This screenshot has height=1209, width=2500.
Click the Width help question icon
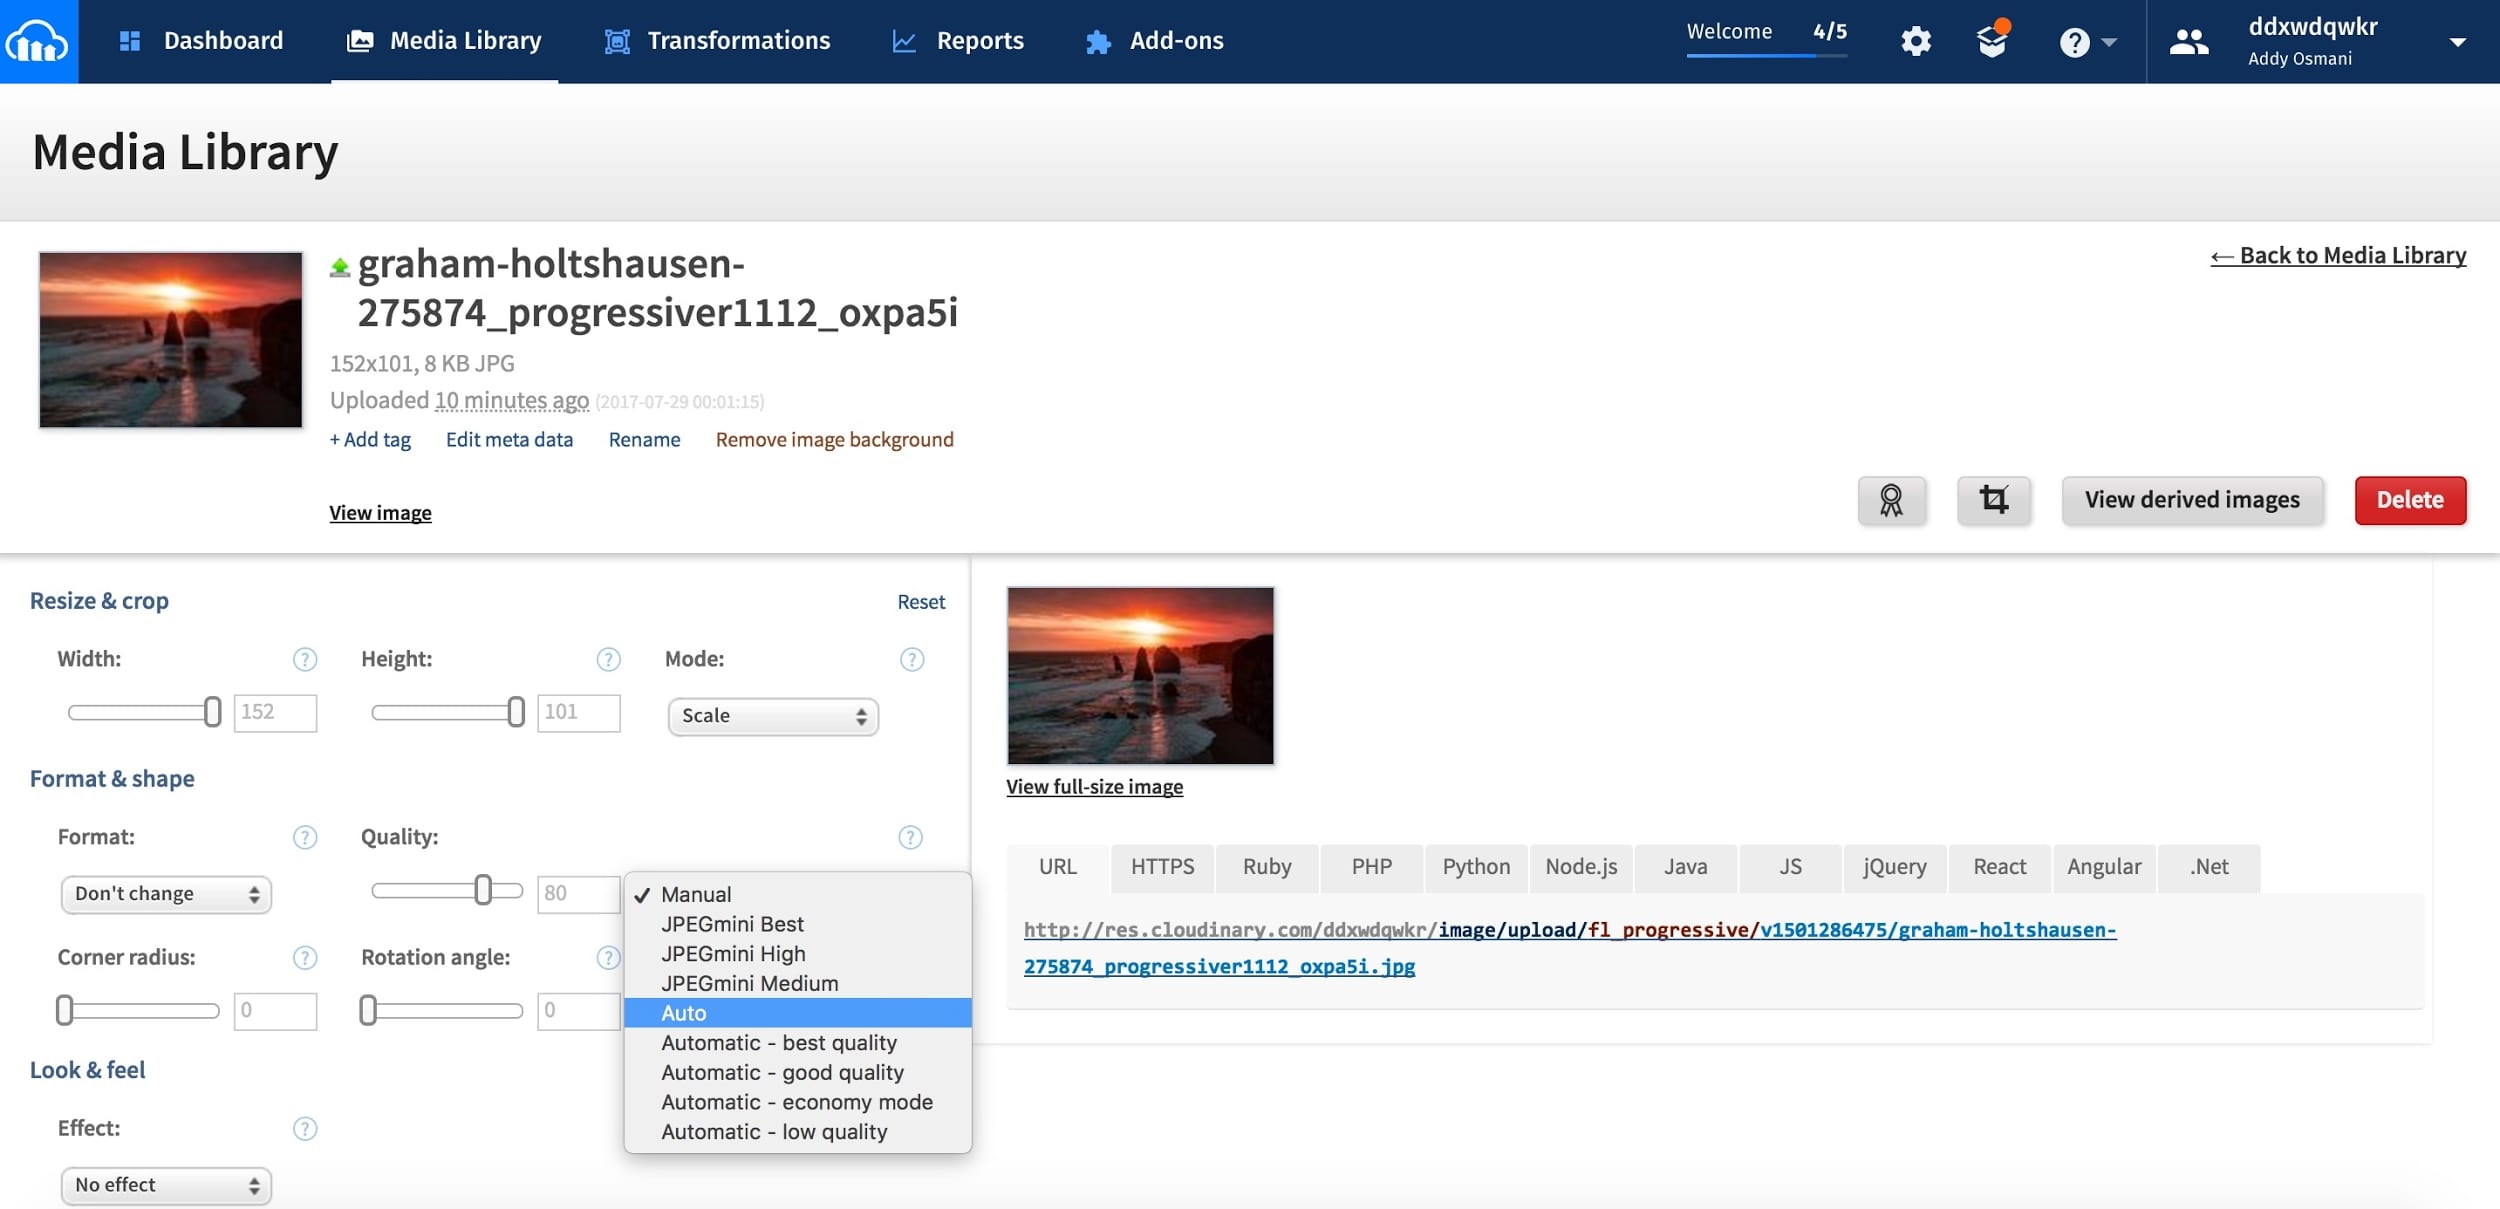pos(305,660)
